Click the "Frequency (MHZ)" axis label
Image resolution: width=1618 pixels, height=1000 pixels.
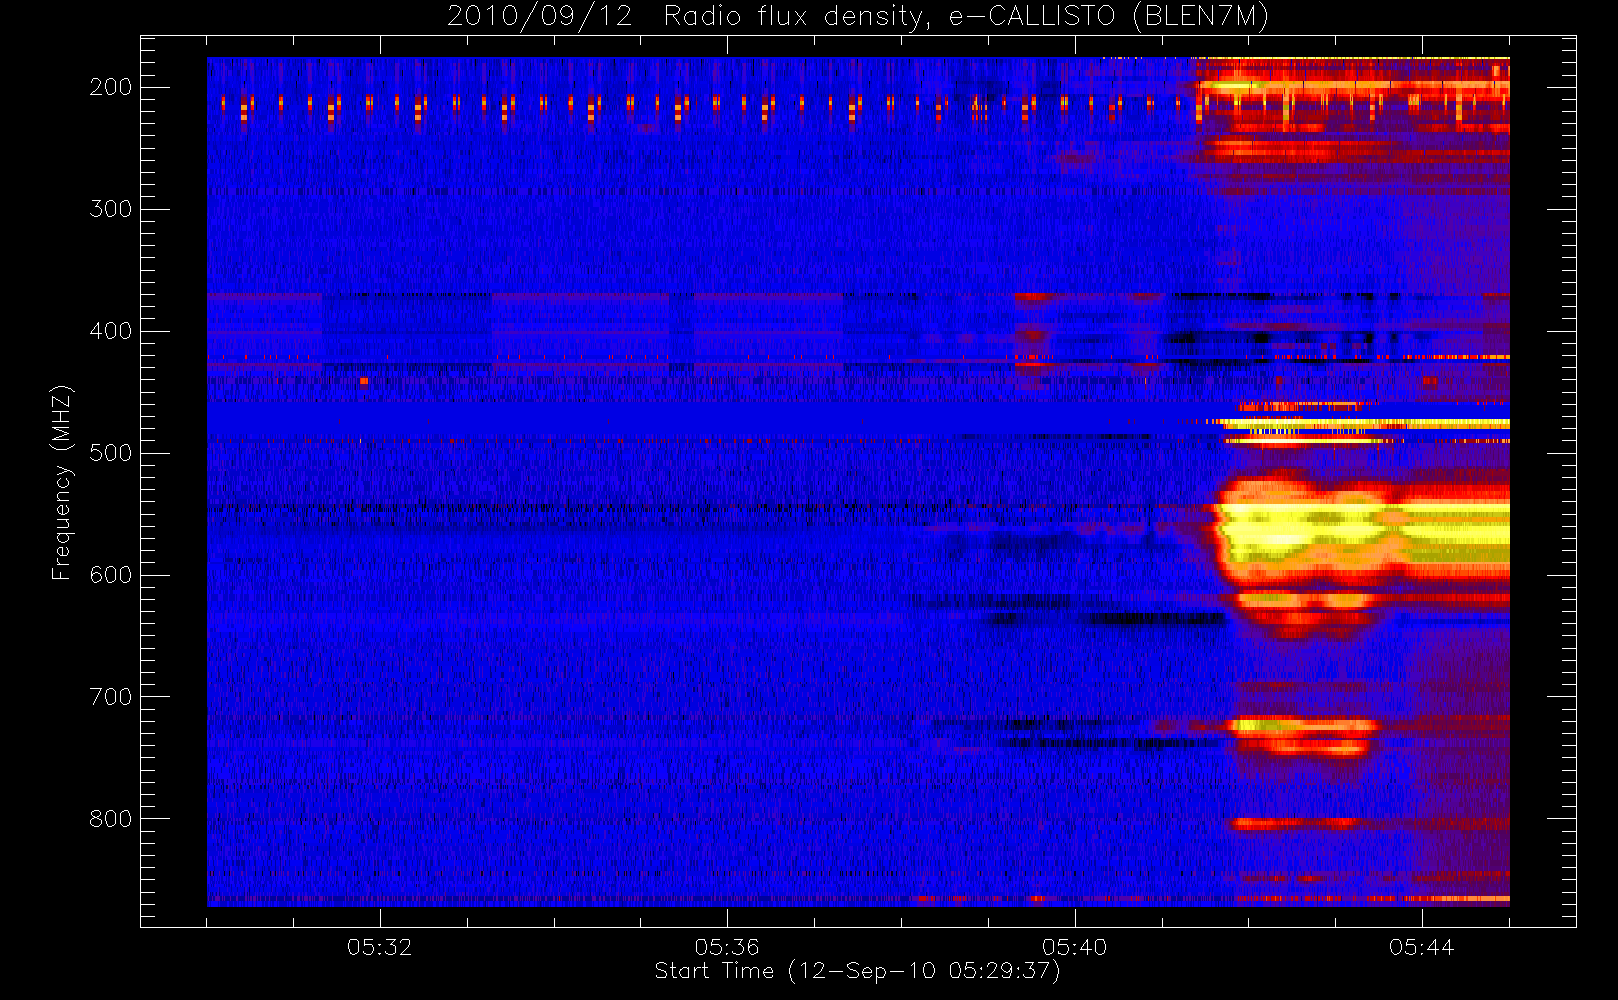click(x=63, y=483)
